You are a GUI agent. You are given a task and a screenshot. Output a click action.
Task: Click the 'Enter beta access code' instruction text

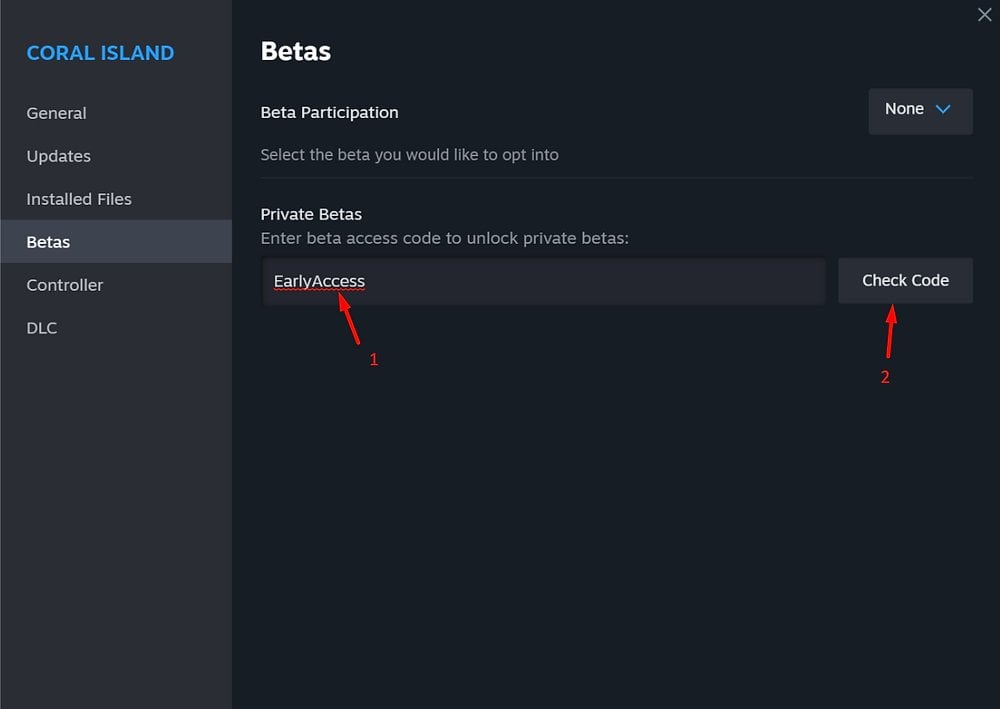444,238
